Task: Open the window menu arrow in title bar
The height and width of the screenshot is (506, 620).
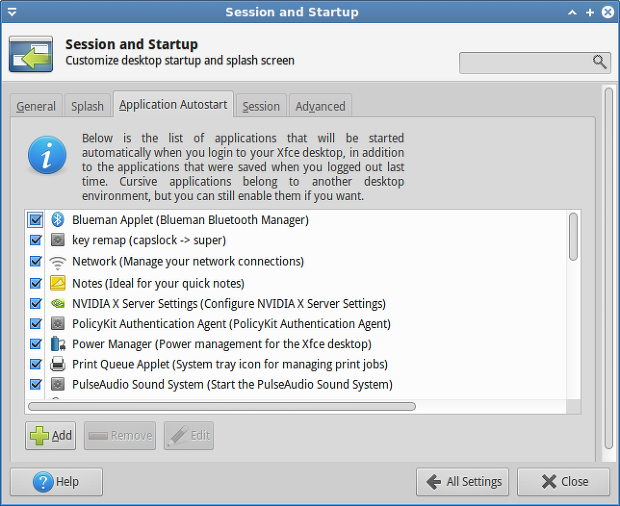Action: [12, 12]
